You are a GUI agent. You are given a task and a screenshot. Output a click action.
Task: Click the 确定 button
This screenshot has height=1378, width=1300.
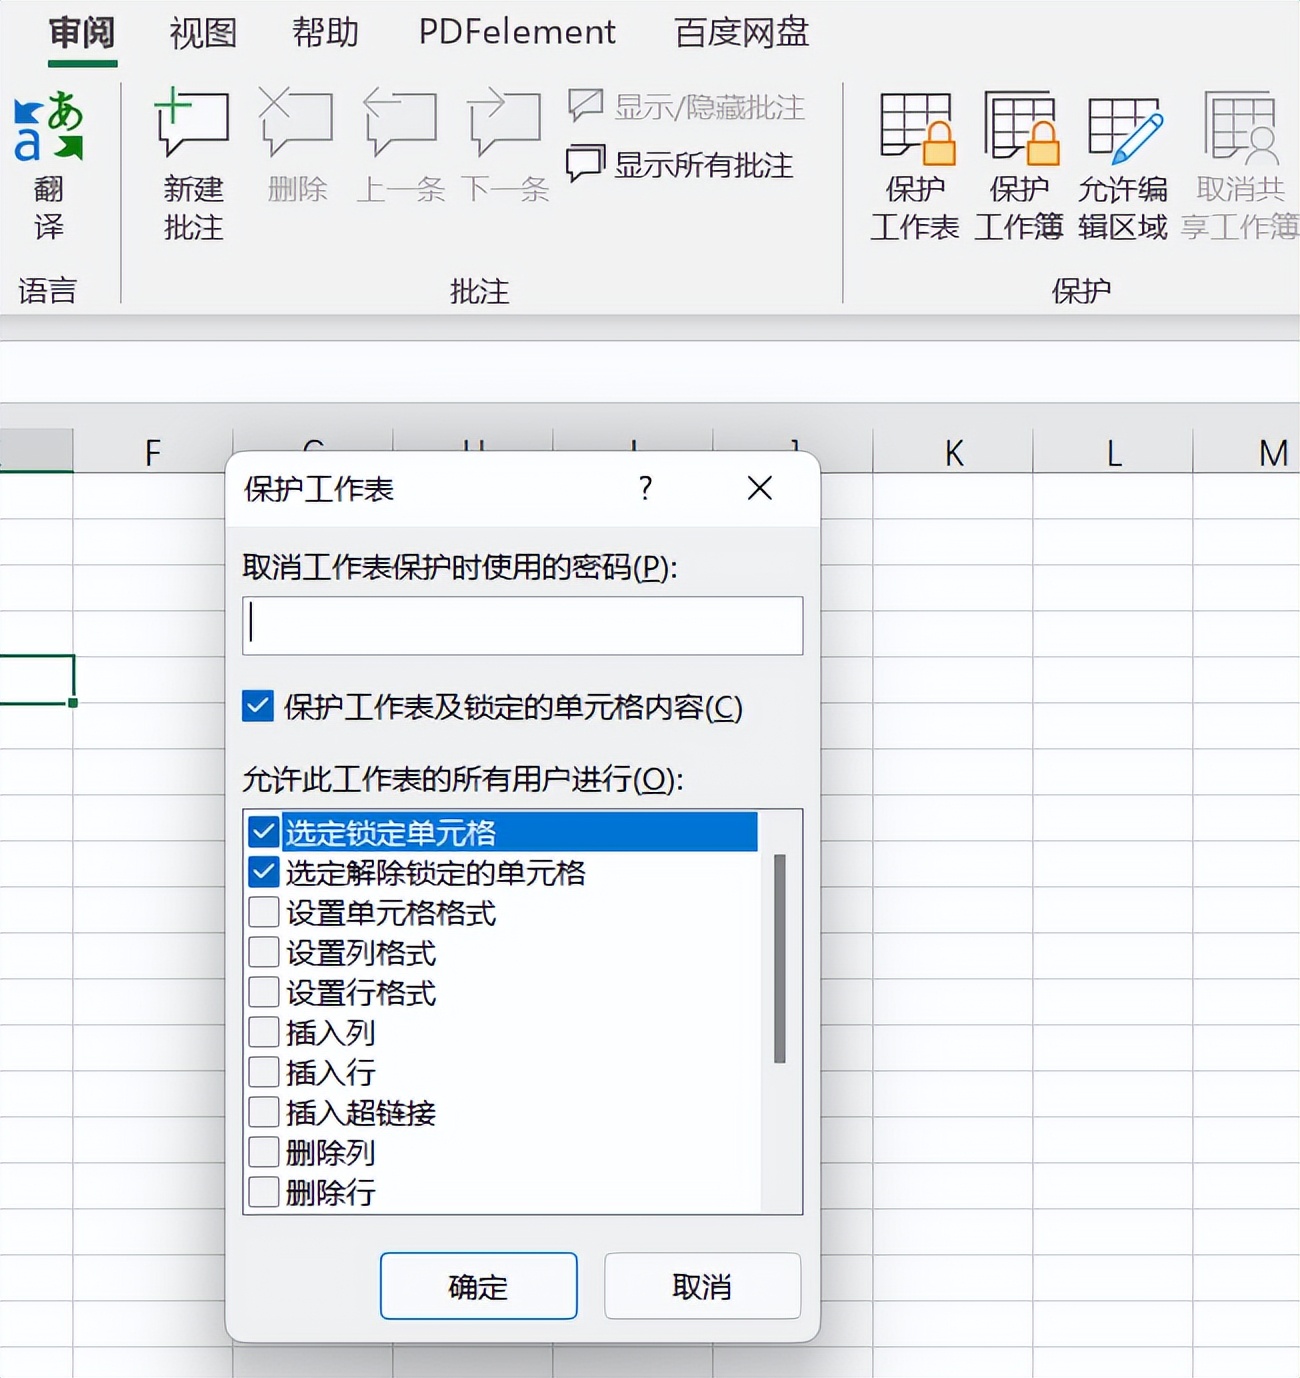[478, 1287]
